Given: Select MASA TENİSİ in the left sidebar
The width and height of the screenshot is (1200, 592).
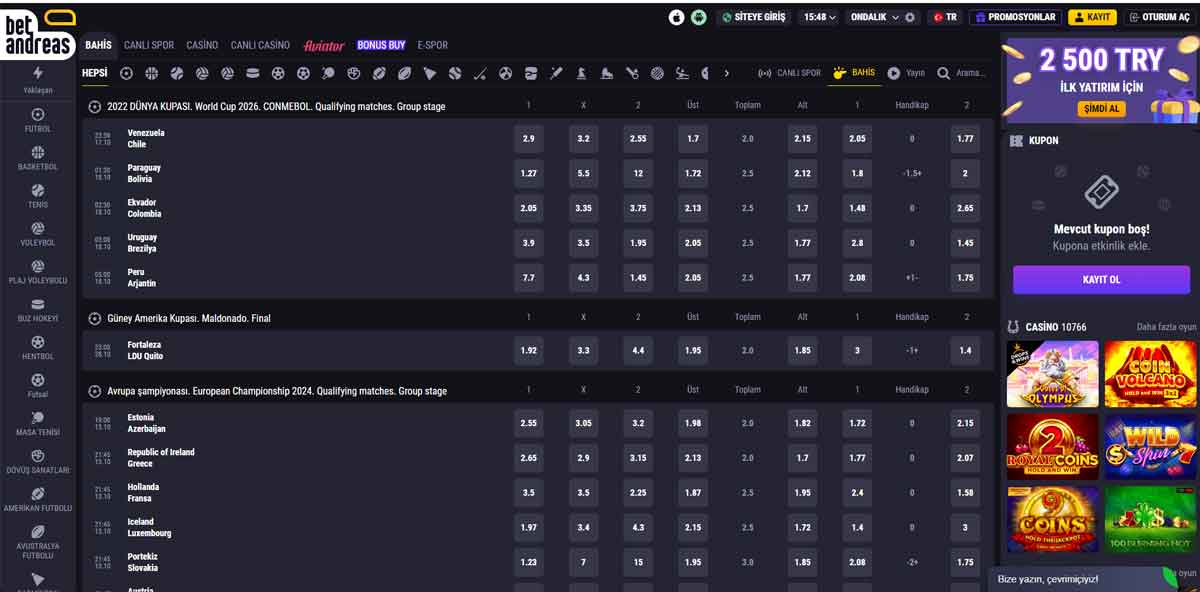Looking at the screenshot, I should tap(38, 424).
